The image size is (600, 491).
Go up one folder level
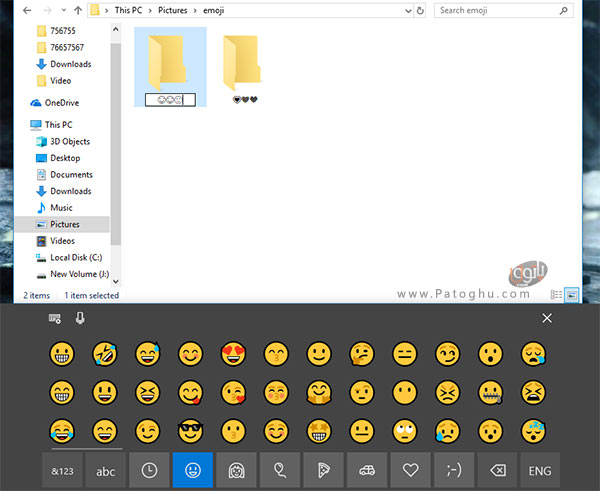(x=78, y=11)
